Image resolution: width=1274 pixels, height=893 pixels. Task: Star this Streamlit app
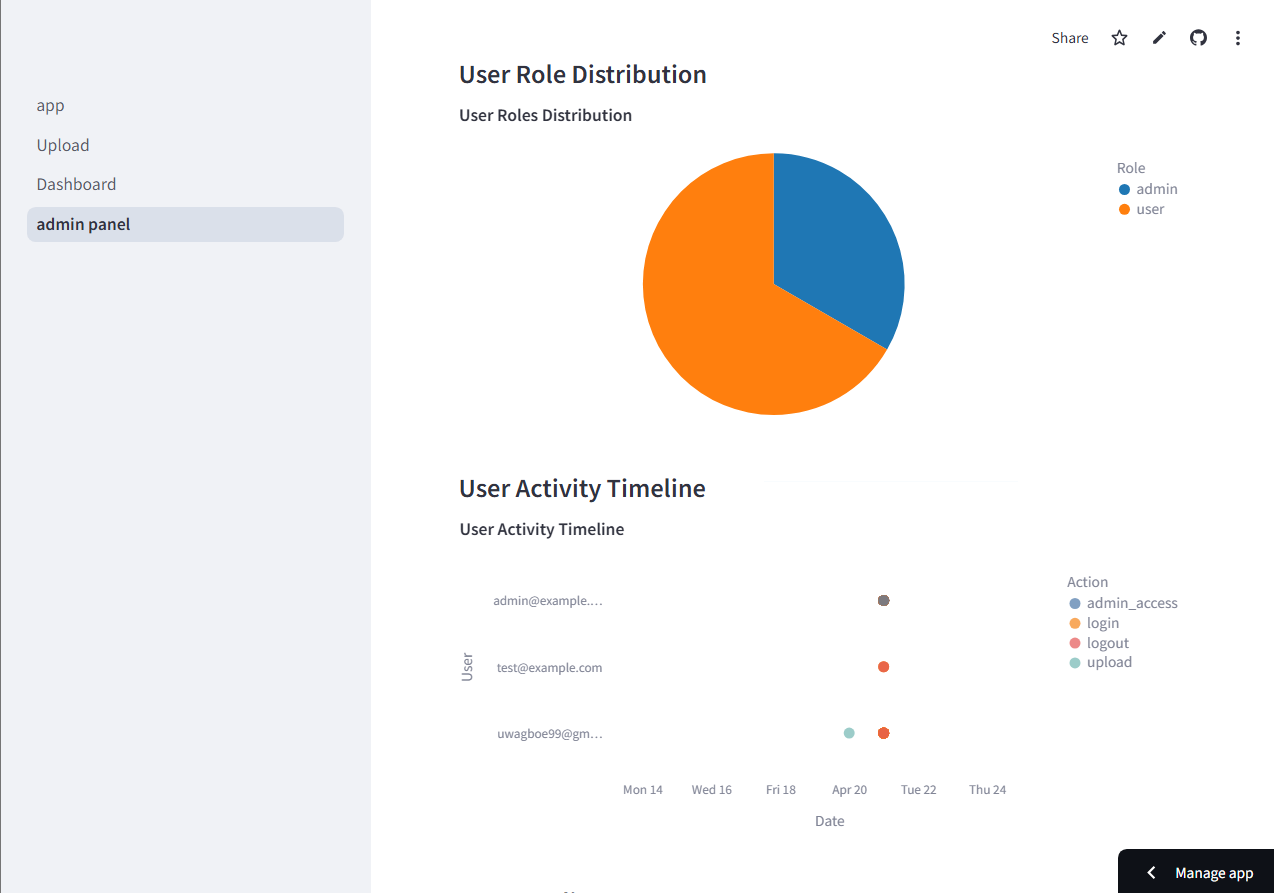coord(1118,37)
